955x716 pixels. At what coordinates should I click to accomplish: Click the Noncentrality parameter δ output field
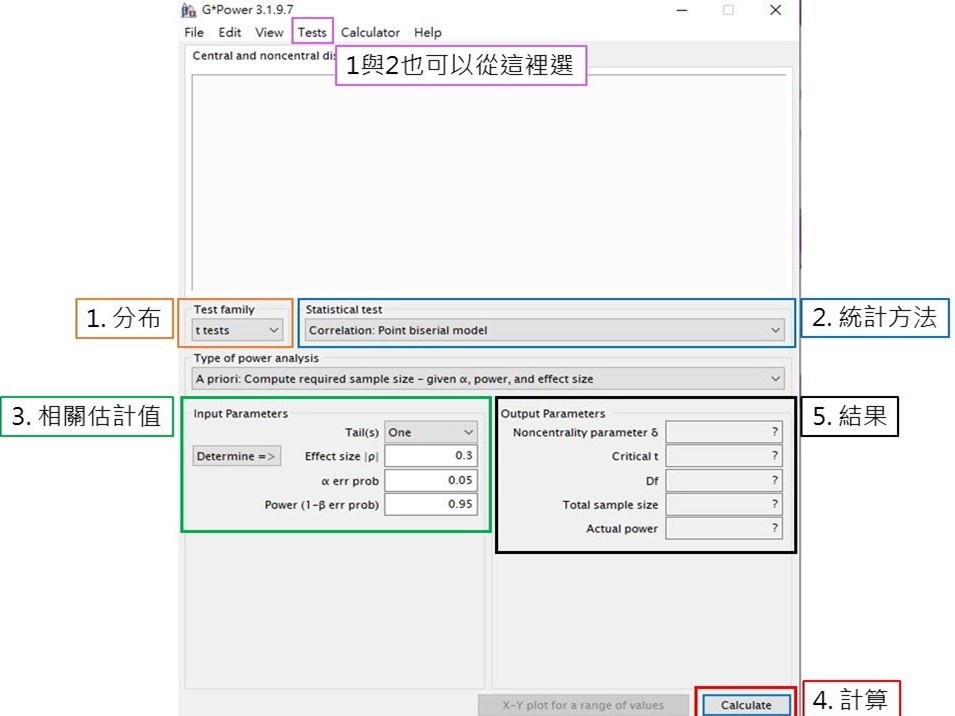click(724, 432)
